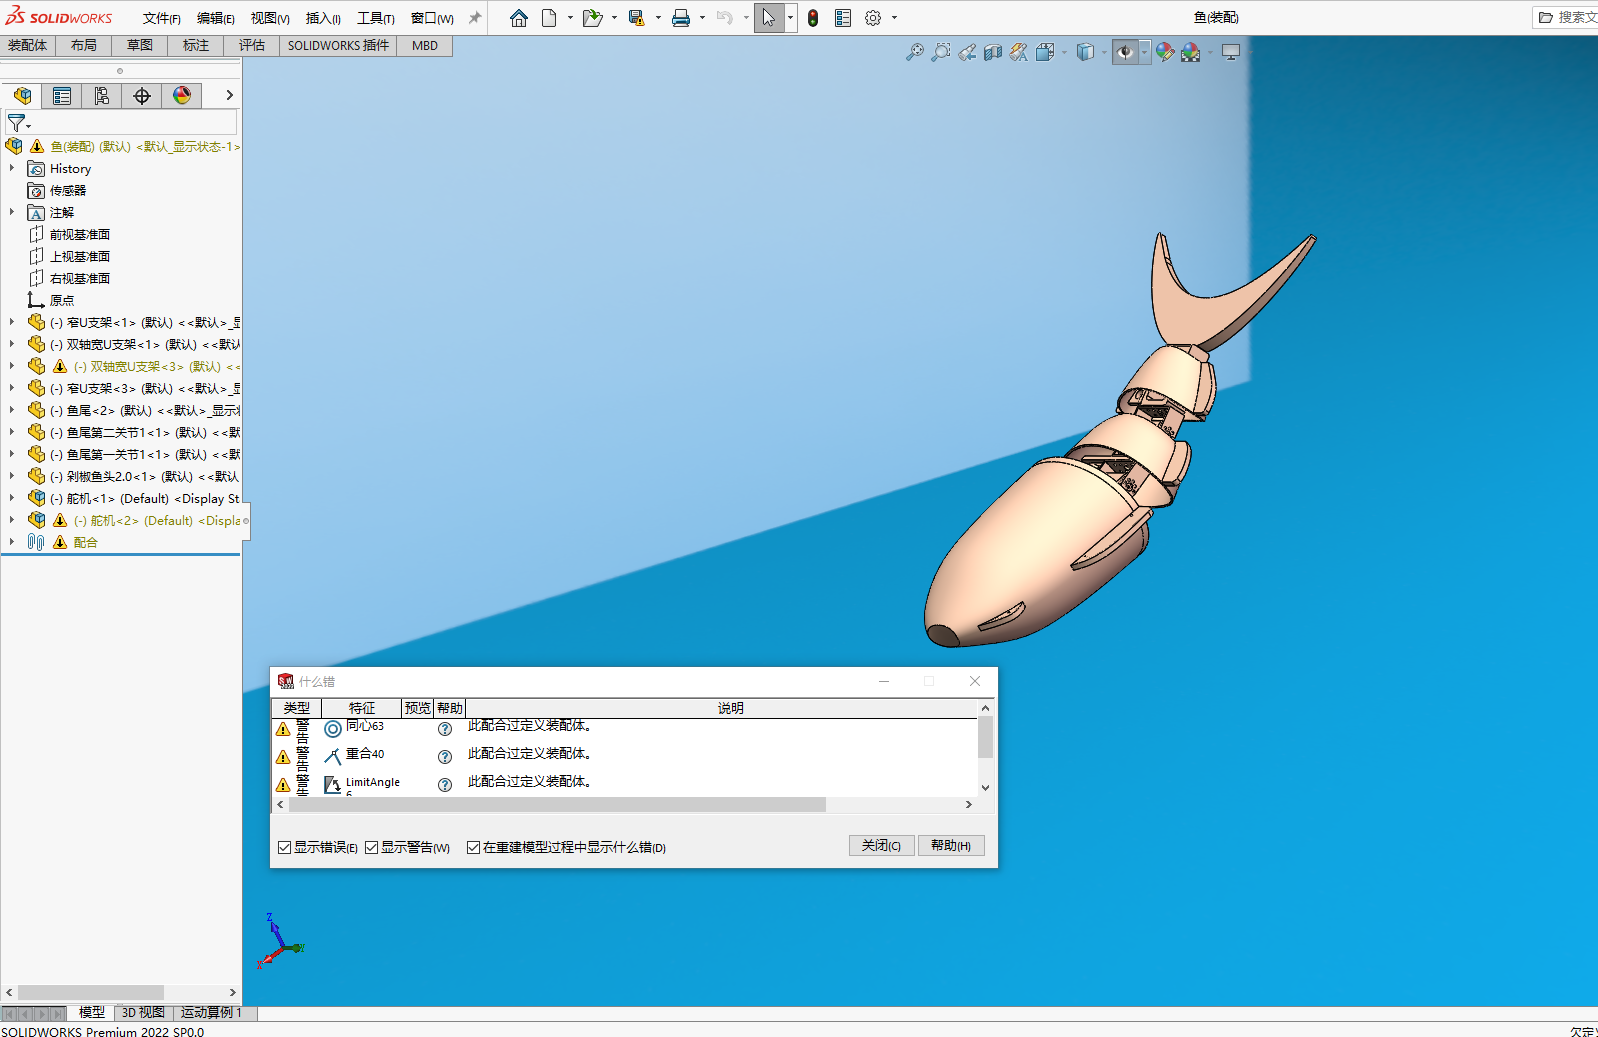Screen dimensions: 1598x1037
Task: Switch to the 评估 ribbon tab
Action: [252, 46]
